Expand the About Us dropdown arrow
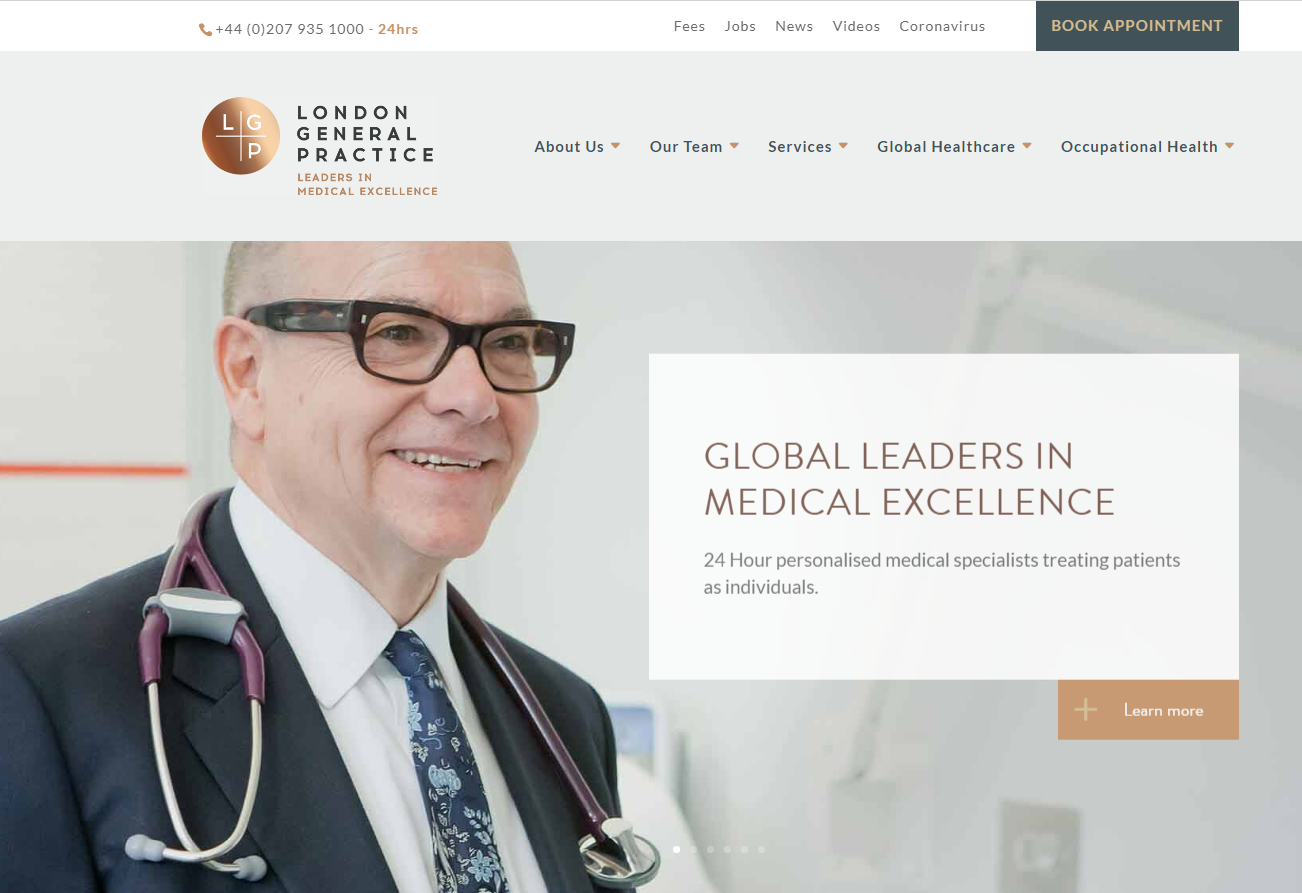 point(616,146)
